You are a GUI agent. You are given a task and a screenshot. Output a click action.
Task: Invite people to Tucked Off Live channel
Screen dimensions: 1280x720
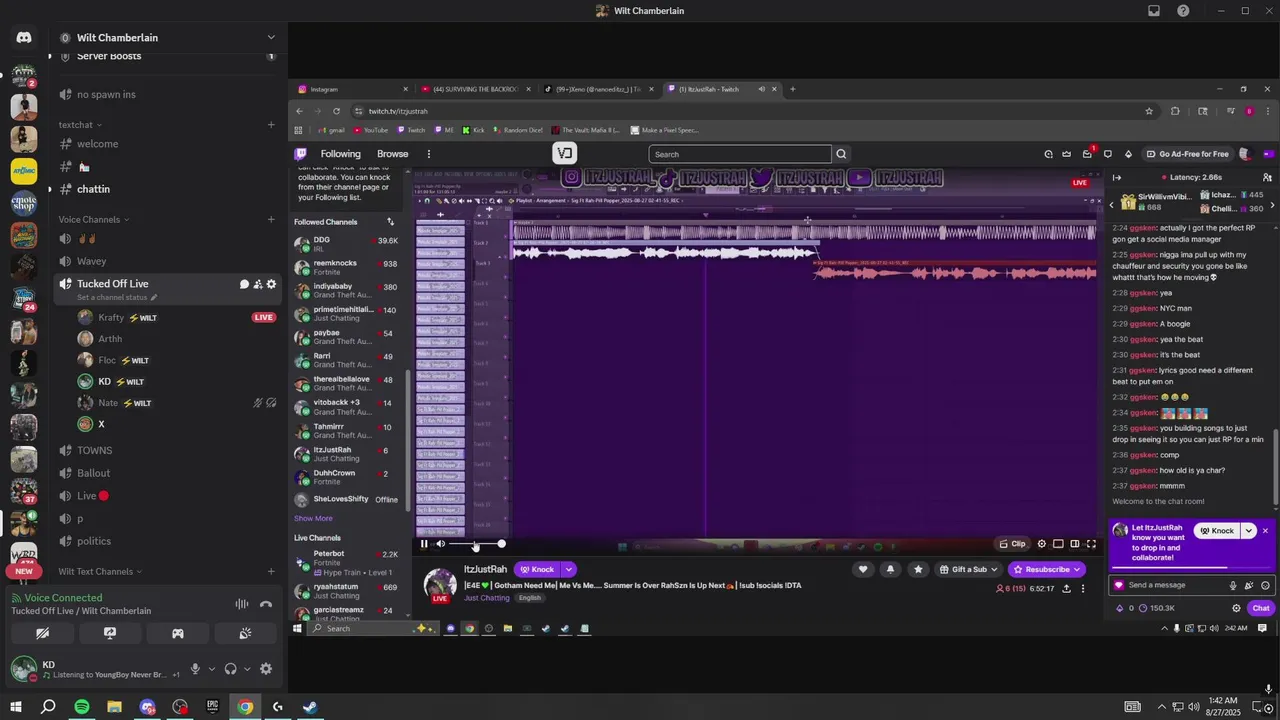[258, 284]
